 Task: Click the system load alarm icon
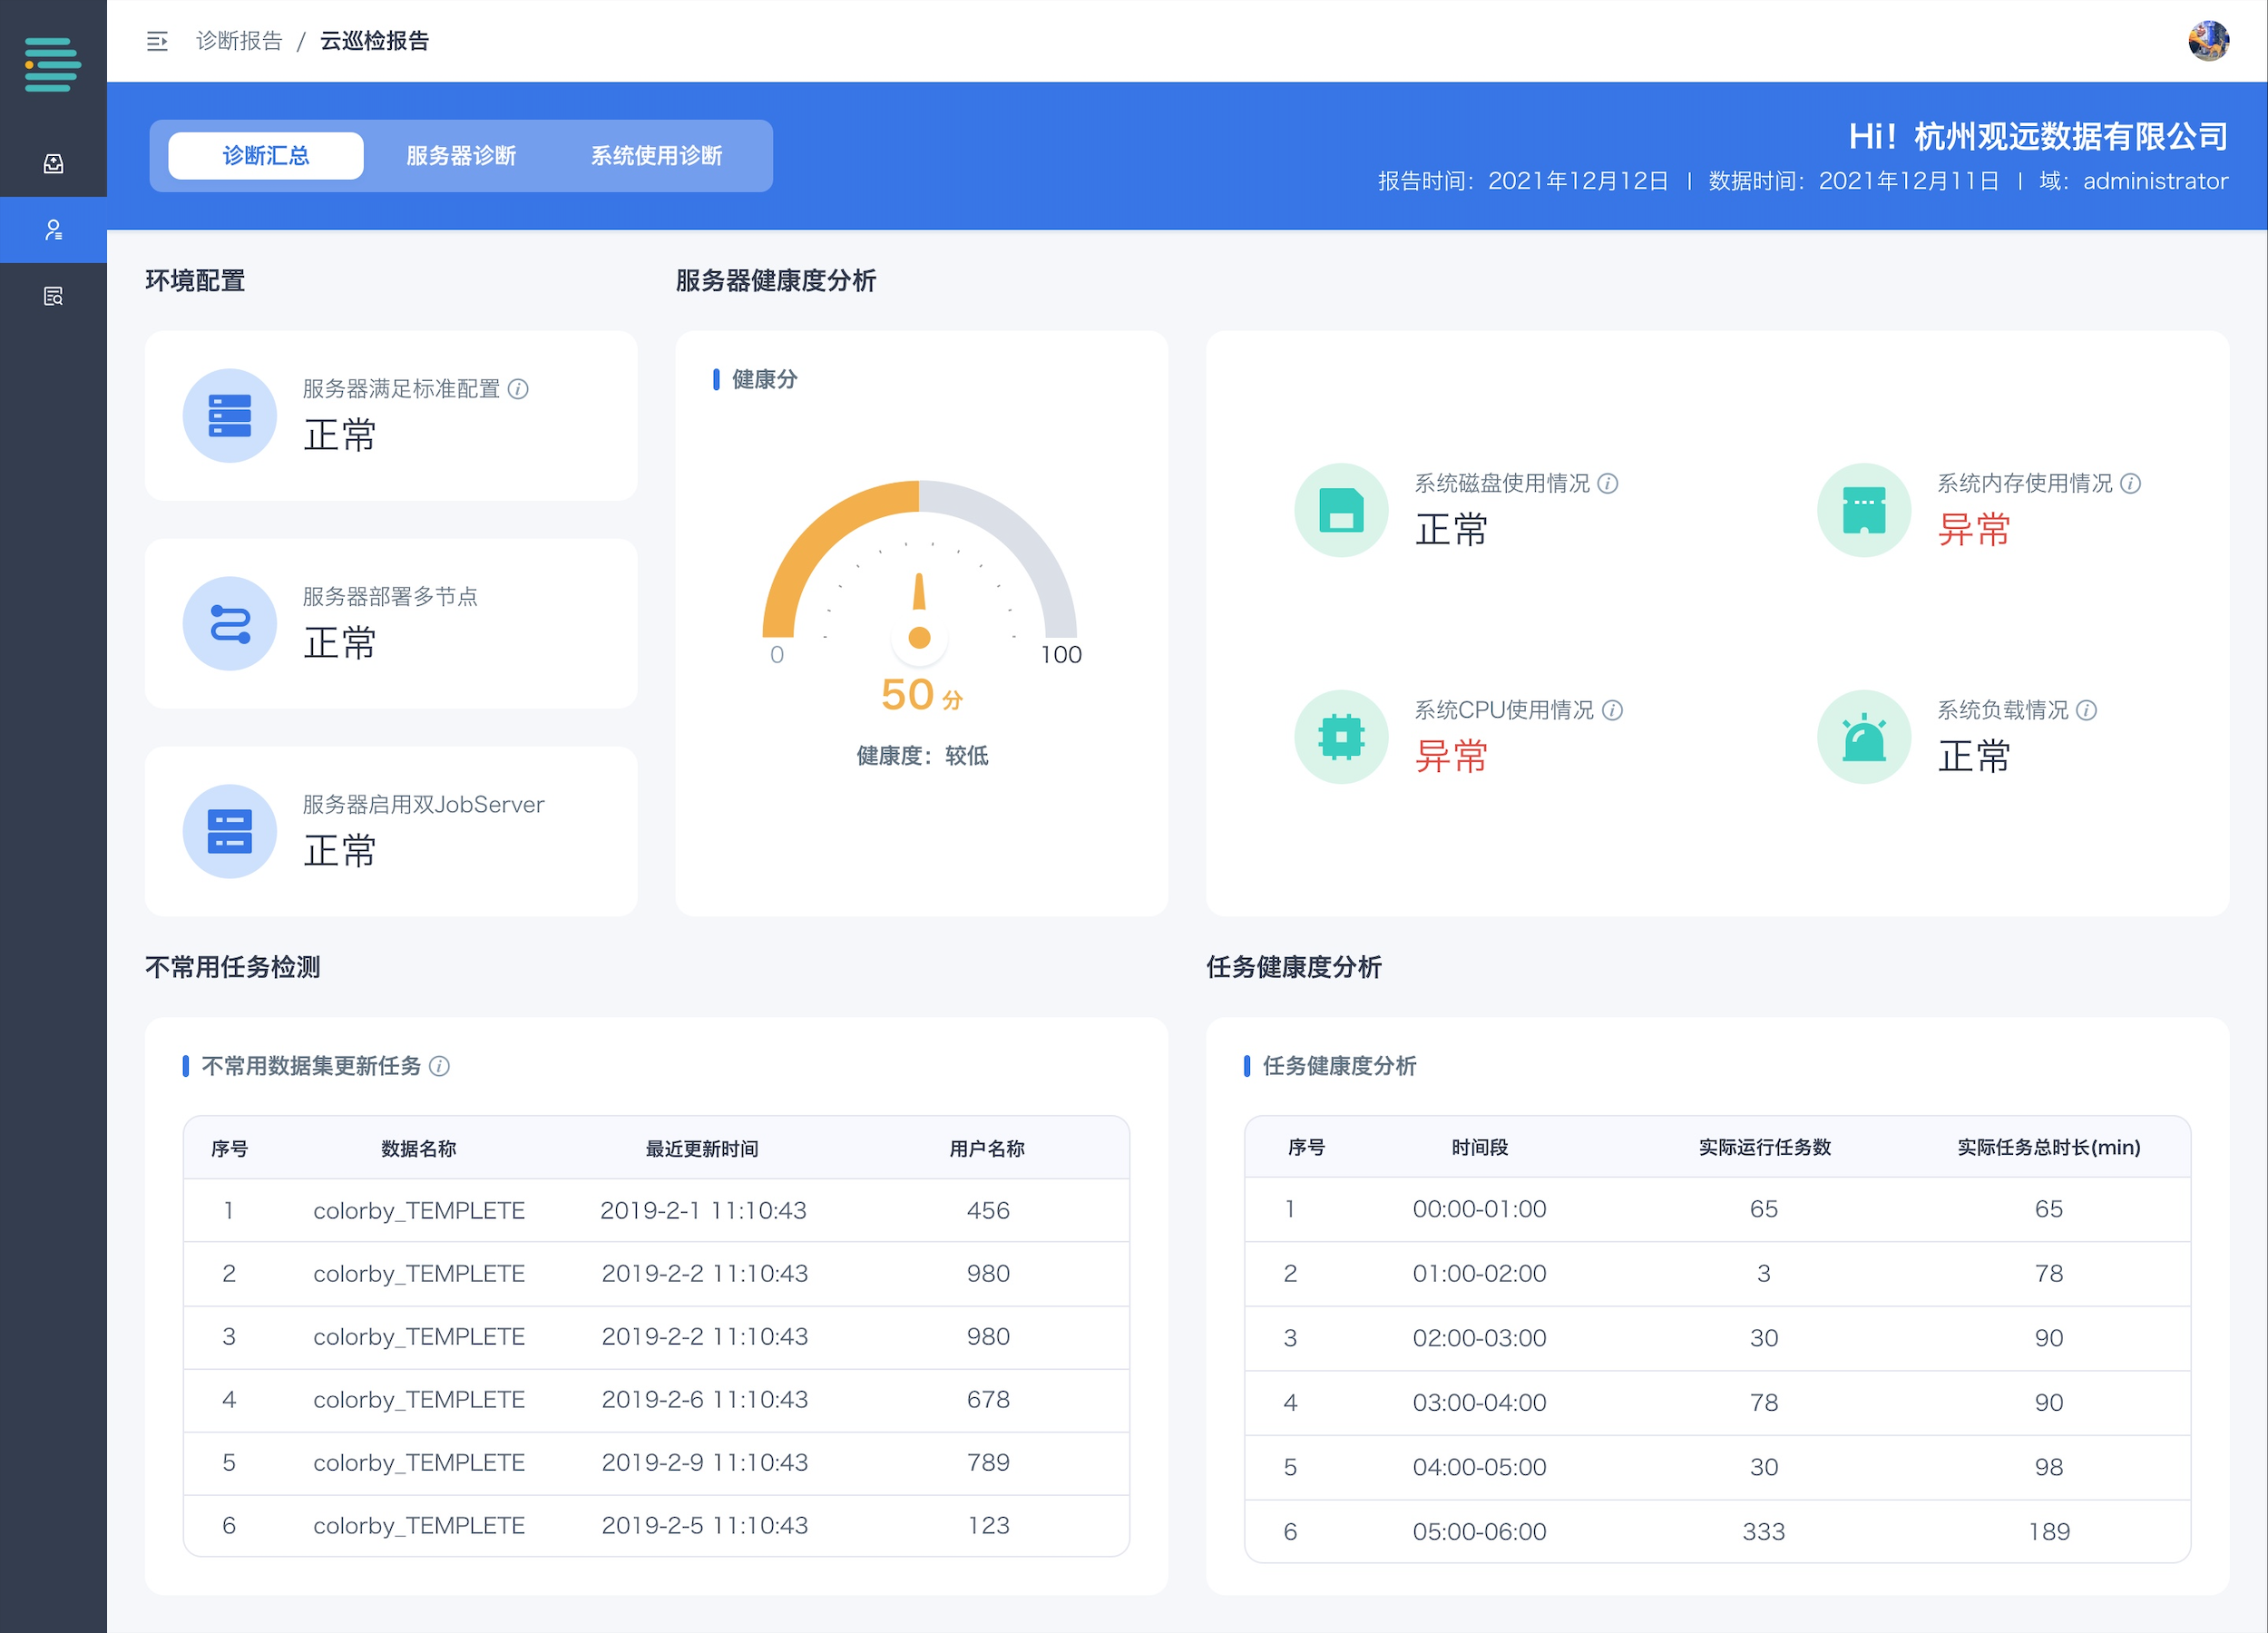coord(1864,737)
